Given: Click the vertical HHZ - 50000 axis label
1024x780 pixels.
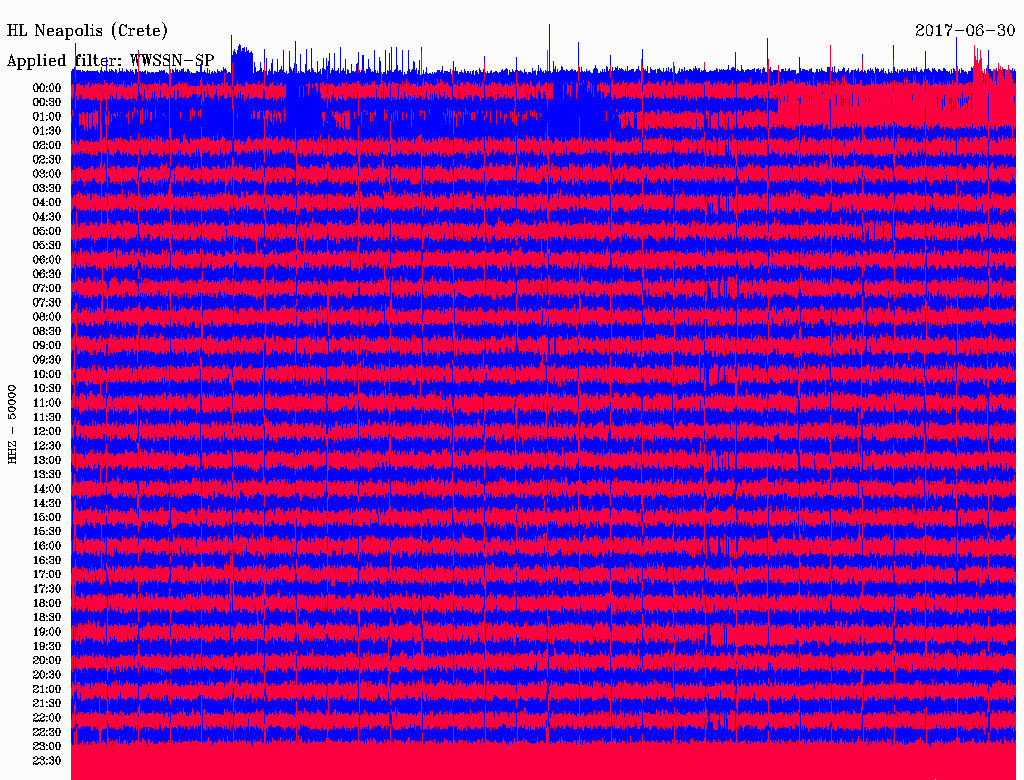Looking at the screenshot, I should point(13,423).
